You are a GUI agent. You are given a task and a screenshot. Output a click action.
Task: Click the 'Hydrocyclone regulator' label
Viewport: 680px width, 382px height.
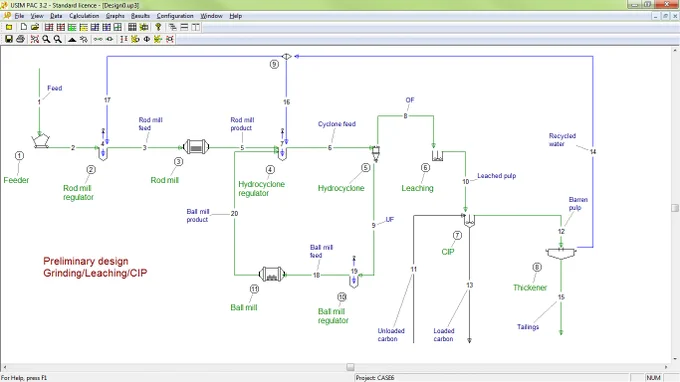pos(262,189)
